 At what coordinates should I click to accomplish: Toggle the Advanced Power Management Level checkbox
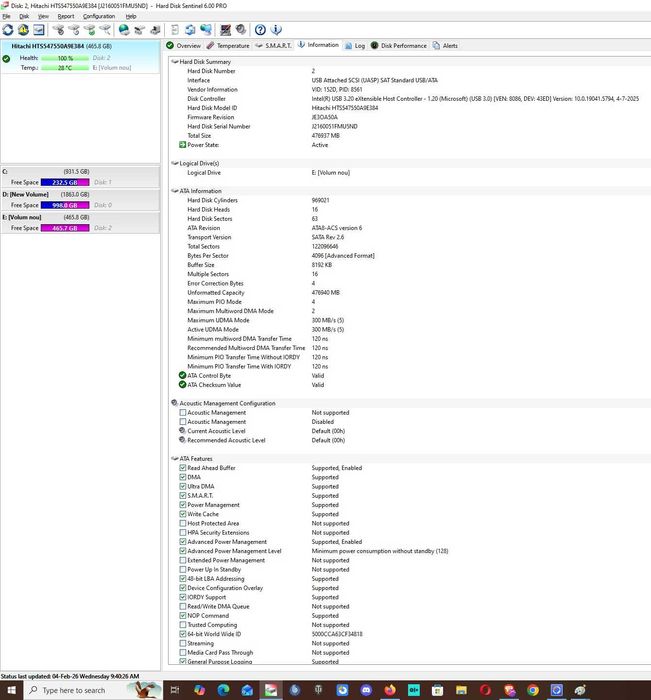tap(183, 551)
